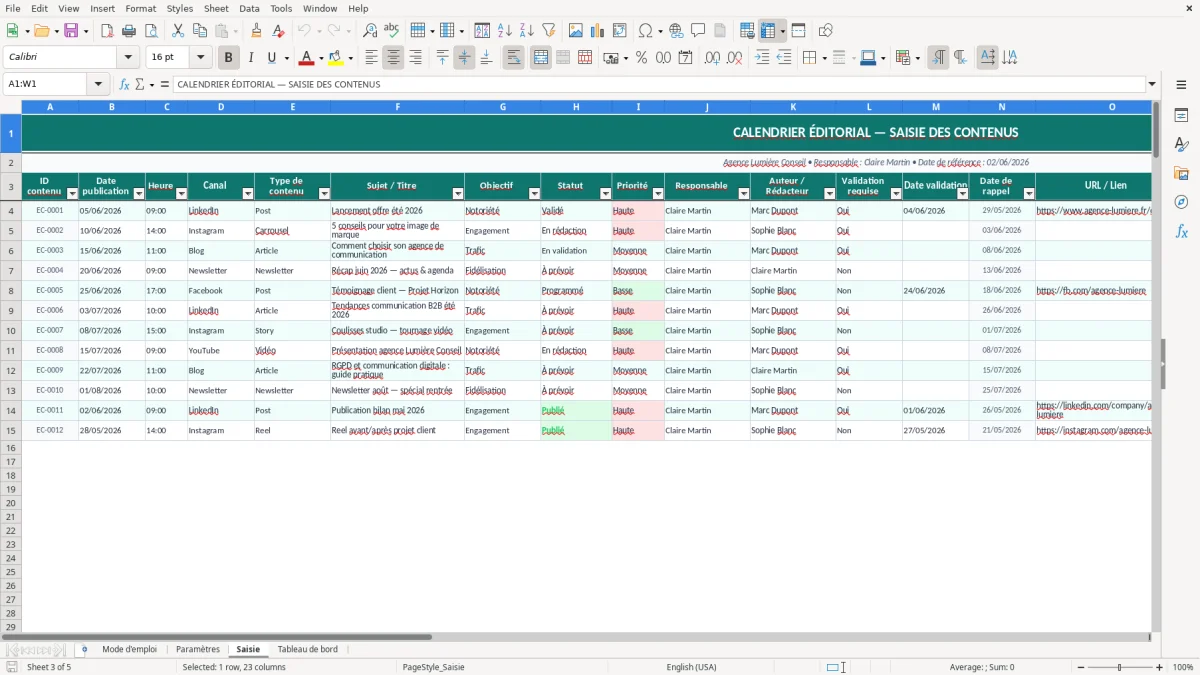
Task: Click Insert Special Character omega icon
Action: 645,31
